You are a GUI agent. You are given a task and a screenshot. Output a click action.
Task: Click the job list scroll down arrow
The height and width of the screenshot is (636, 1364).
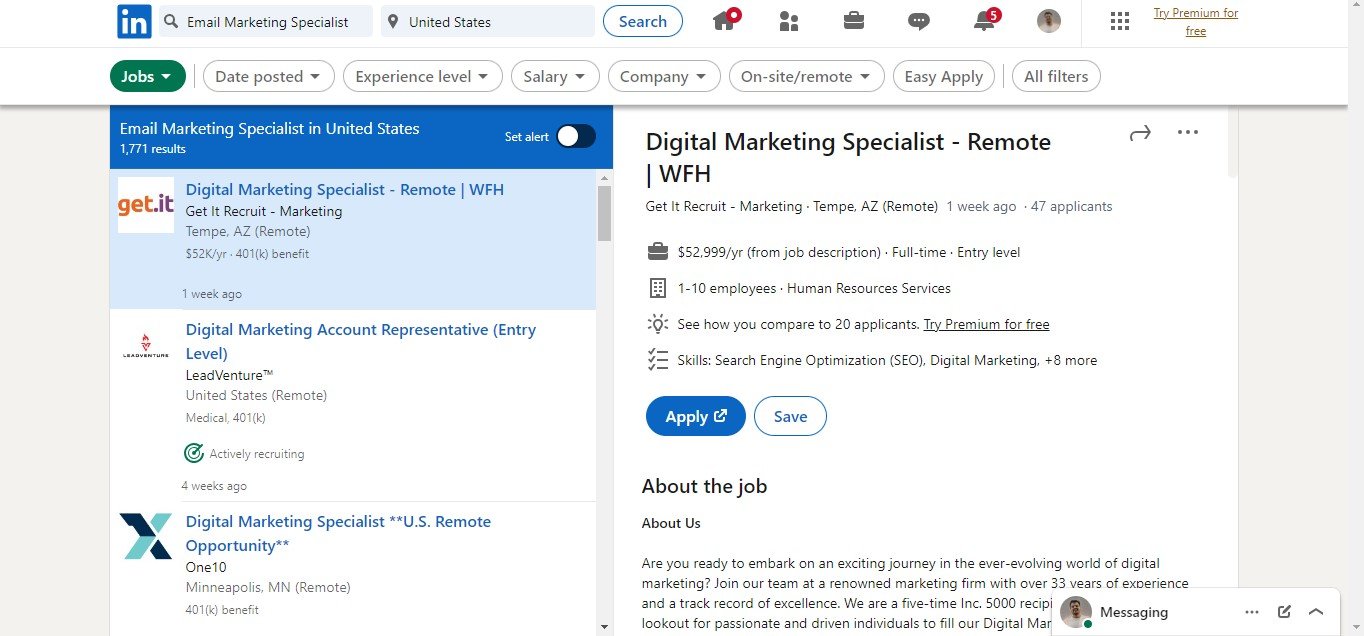pyautogui.click(x=604, y=627)
